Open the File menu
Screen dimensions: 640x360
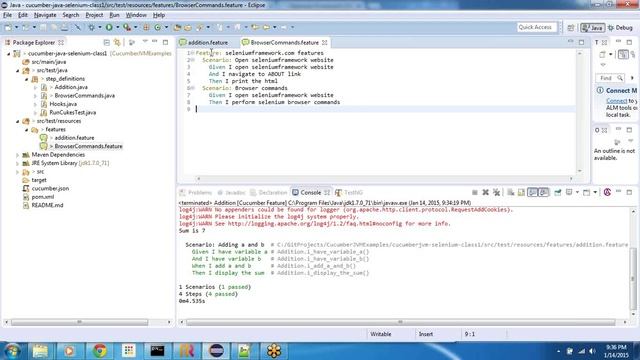(7, 15)
